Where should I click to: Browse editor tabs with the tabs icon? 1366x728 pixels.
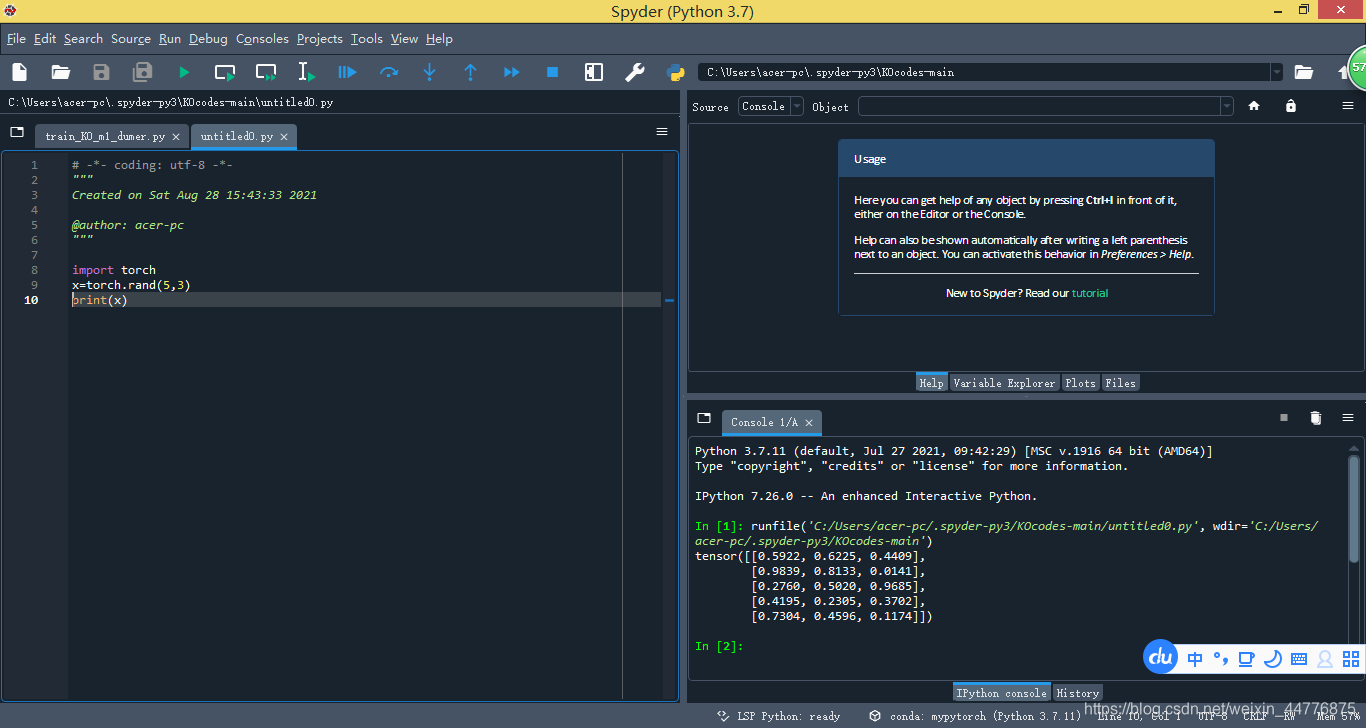(x=17, y=132)
